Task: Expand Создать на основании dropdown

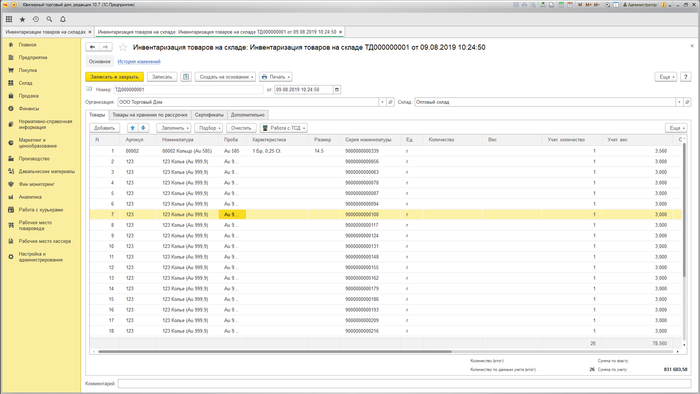Action: (225, 77)
